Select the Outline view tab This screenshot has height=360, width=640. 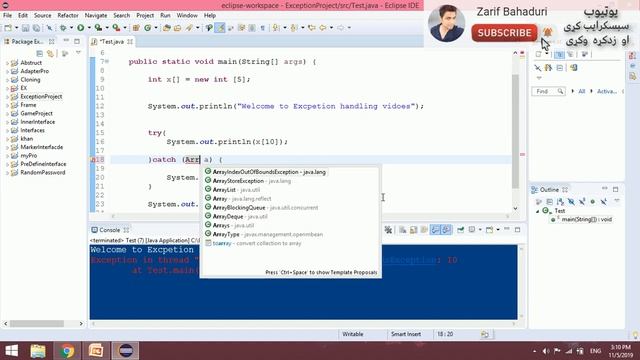[x=549, y=190]
